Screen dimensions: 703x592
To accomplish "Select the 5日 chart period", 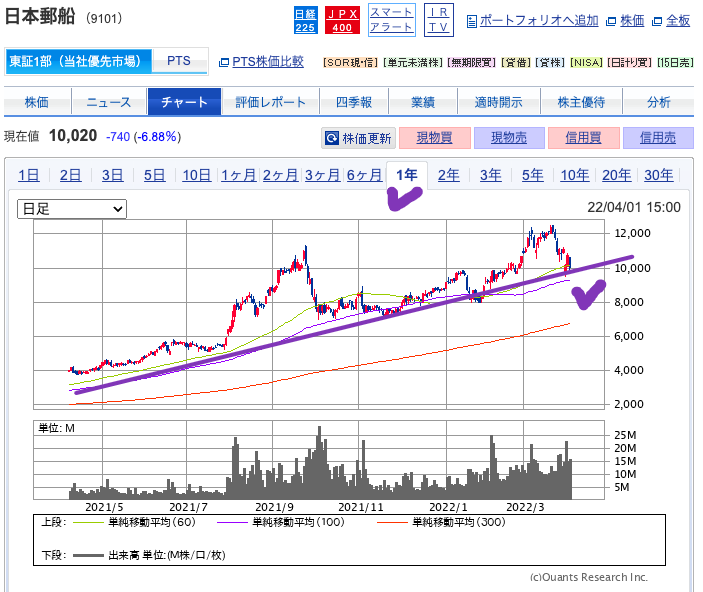I will tap(155, 175).
